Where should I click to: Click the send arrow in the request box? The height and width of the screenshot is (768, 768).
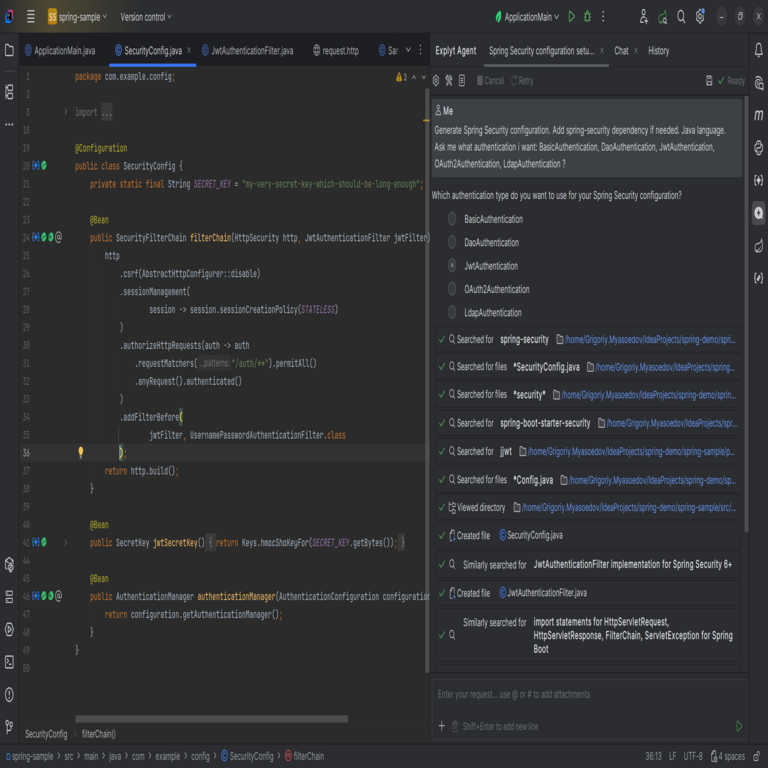[739, 726]
